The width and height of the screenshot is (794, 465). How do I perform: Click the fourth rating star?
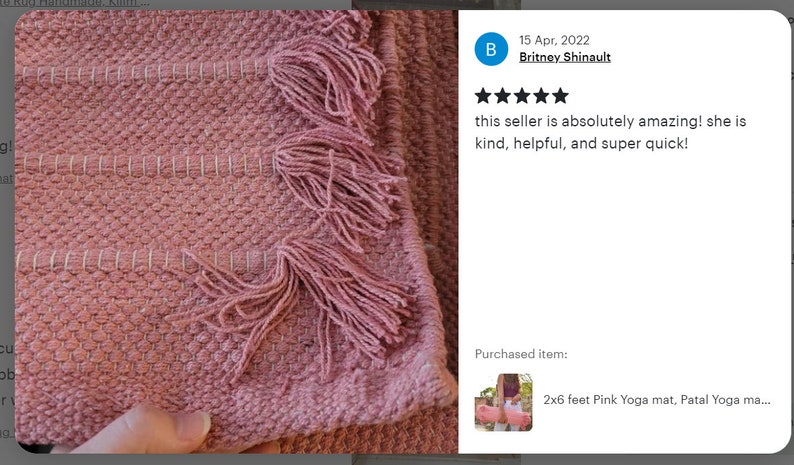pyautogui.click(x=541, y=95)
